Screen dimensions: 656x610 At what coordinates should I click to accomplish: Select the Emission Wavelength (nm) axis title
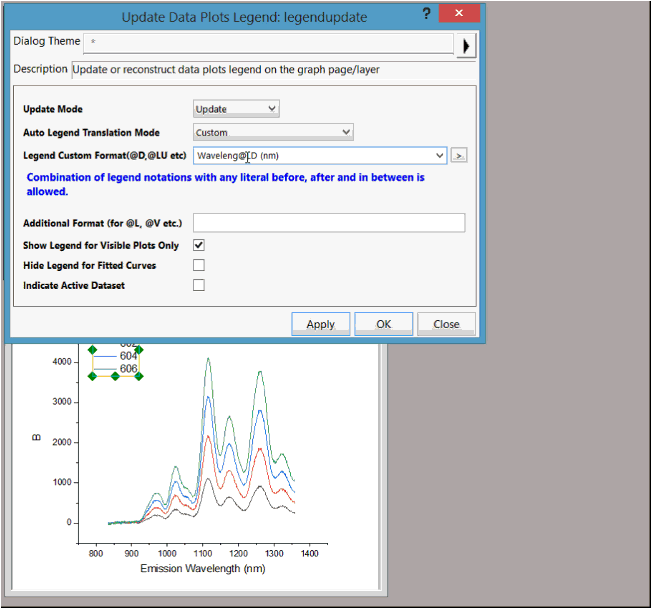(201, 569)
